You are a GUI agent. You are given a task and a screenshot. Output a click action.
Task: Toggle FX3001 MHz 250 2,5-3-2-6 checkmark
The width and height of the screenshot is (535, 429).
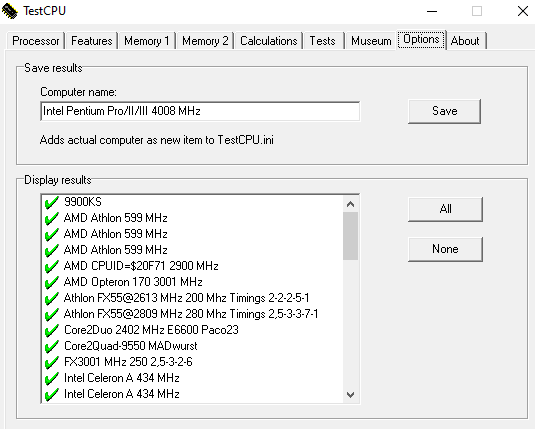click(x=52, y=362)
